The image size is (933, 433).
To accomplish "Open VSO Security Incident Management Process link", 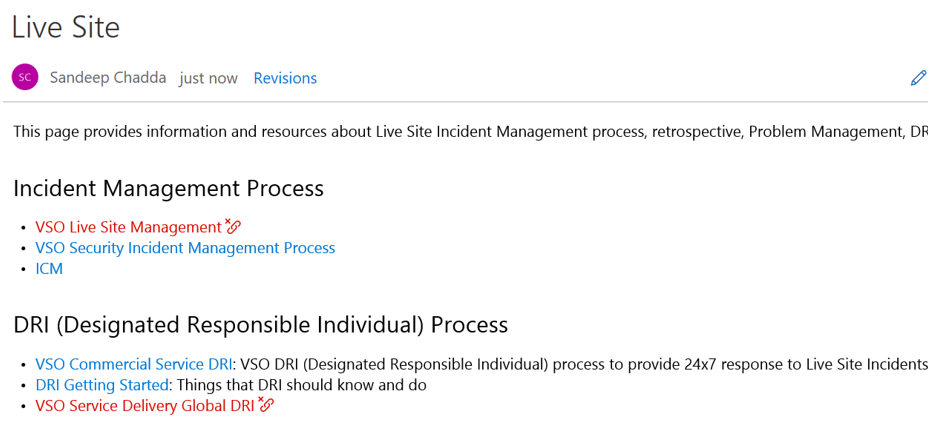I will (185, 248).
